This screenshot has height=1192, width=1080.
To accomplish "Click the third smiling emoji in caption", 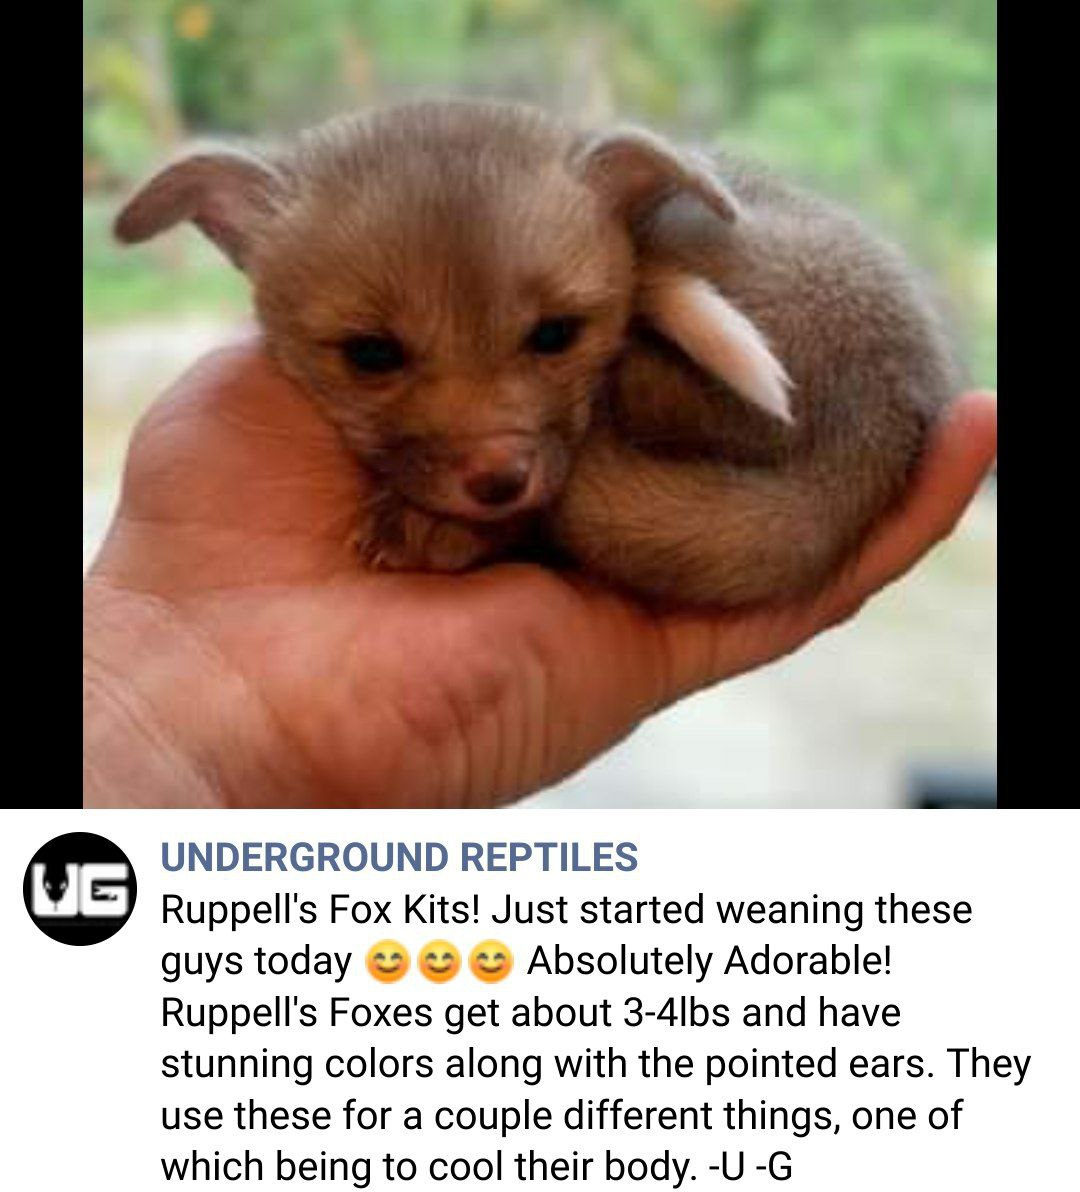I will [492, 962].
